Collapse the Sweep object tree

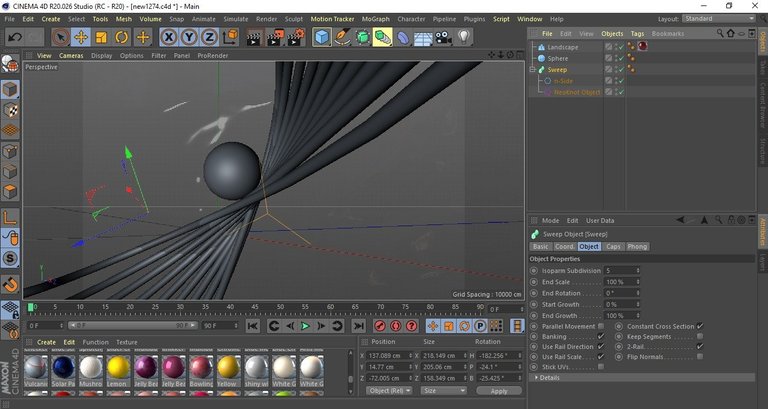pyautogui.click(x=532, y=70)
